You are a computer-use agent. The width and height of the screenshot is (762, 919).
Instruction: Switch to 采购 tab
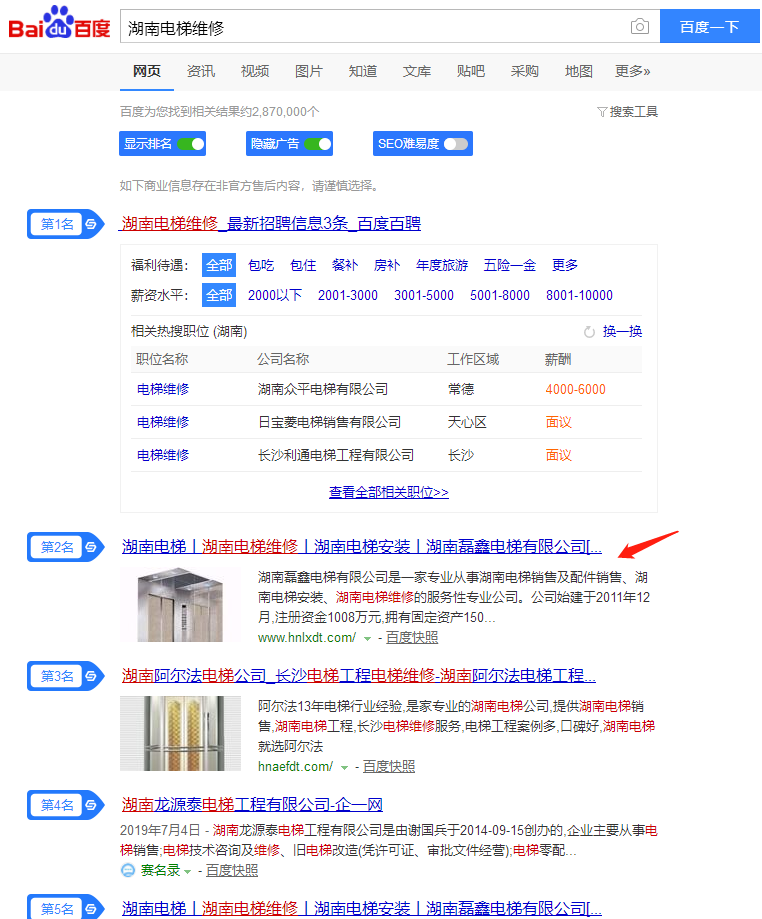[525, 72]
